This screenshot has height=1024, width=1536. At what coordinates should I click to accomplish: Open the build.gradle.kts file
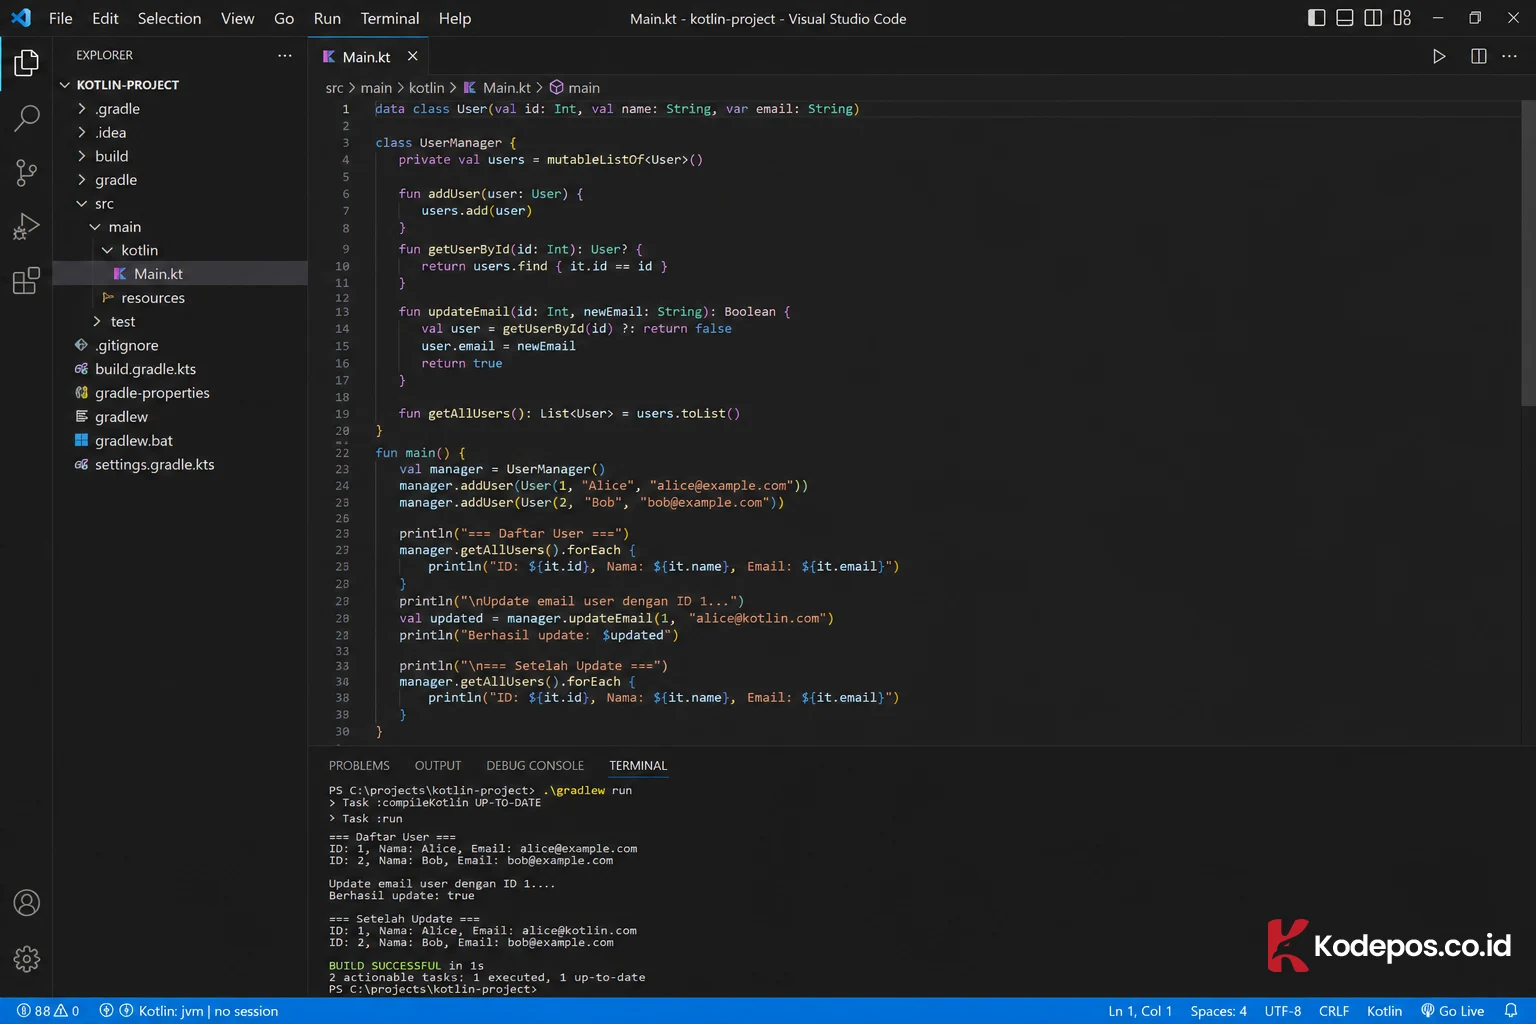[x=180, y=369]
